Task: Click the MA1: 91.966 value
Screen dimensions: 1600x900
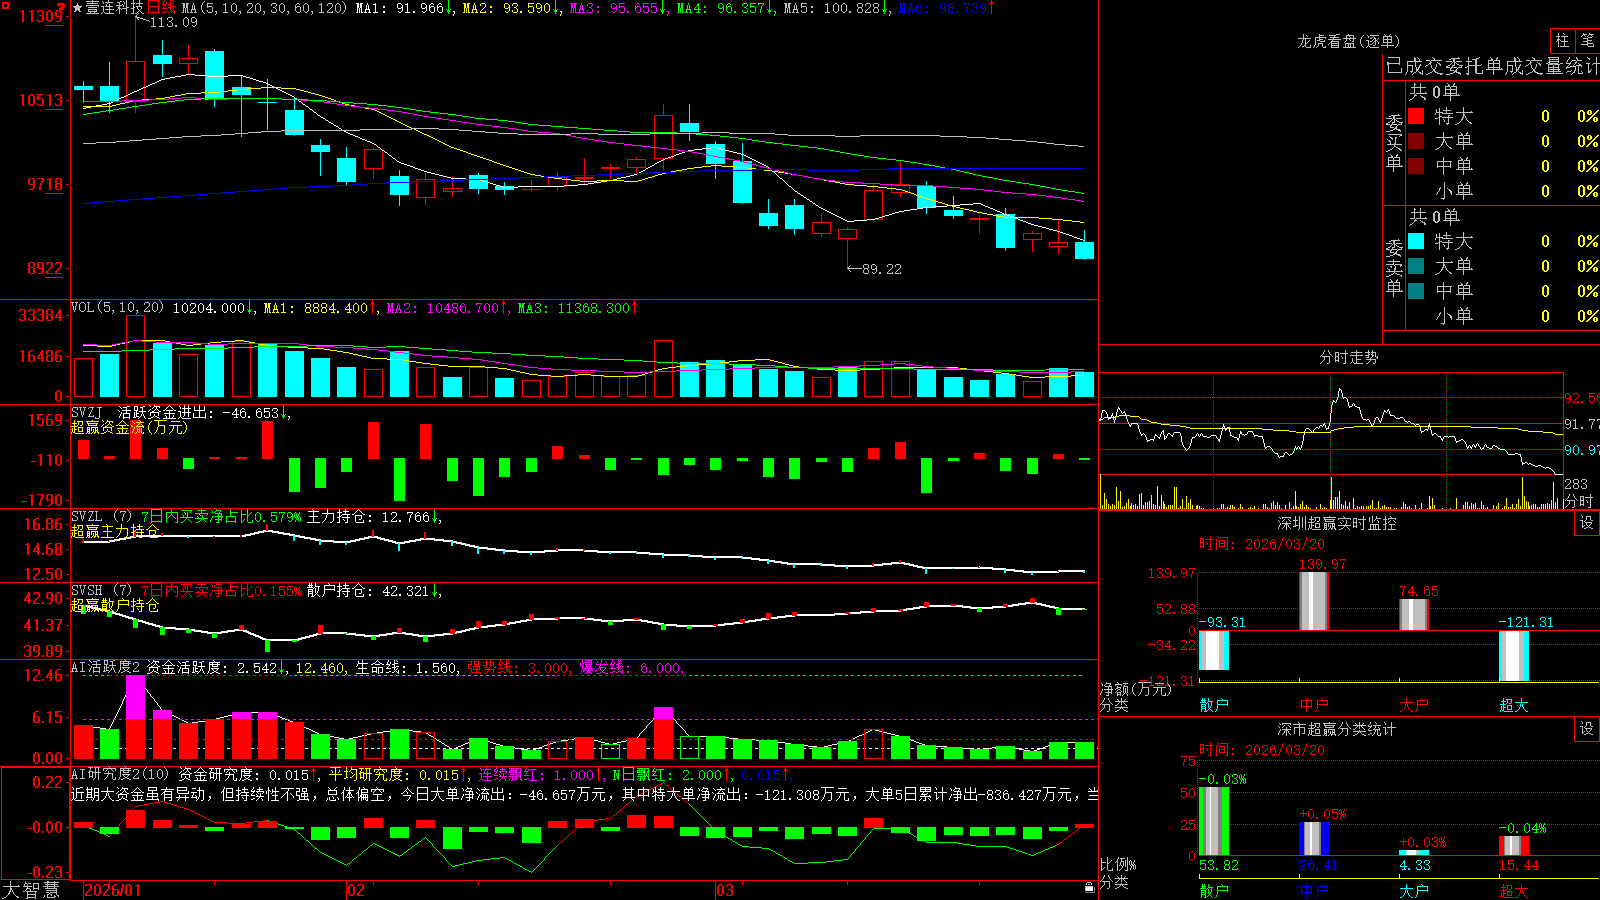Action: [399, 8]
